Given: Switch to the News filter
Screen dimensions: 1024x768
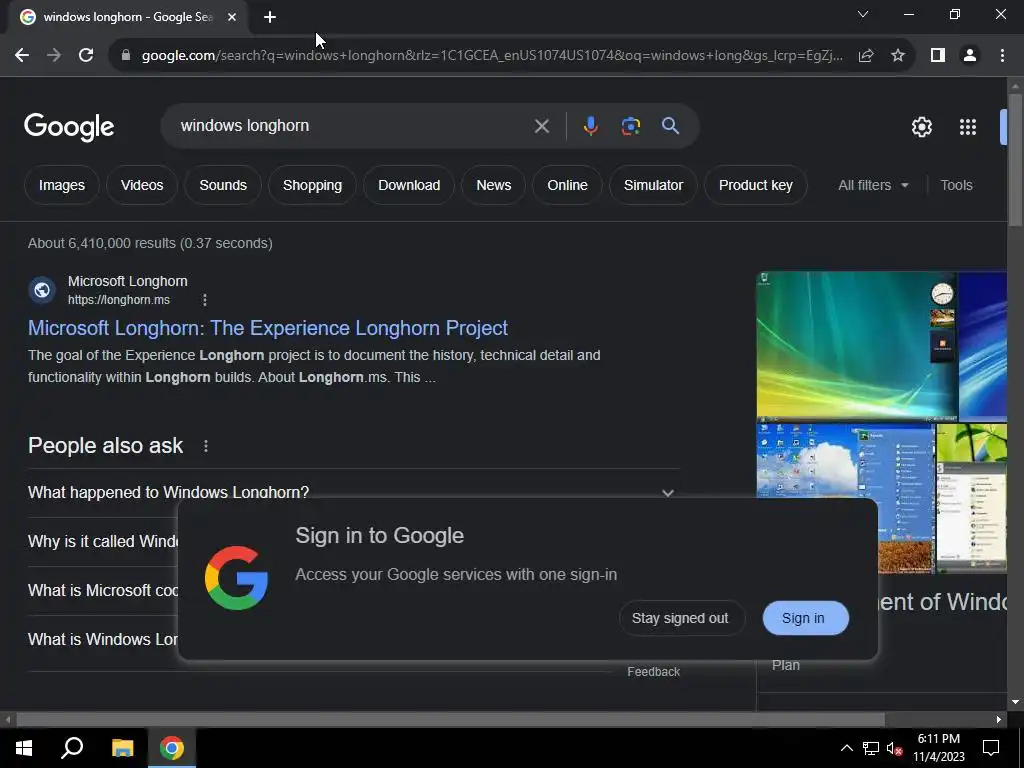Looking at the screenshot, I should [x=494, y=185].
